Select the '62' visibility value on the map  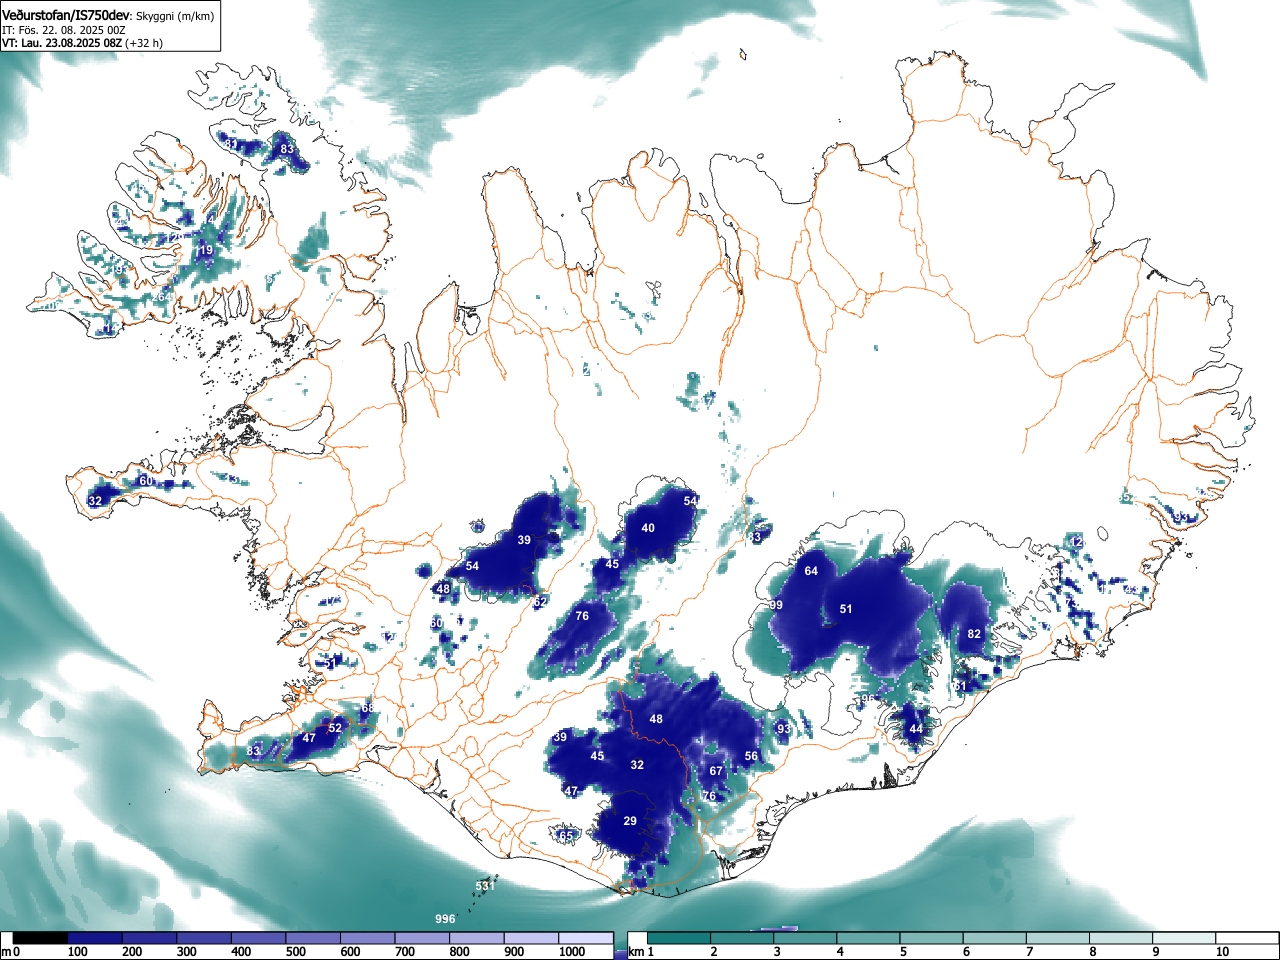pos(540,602)
